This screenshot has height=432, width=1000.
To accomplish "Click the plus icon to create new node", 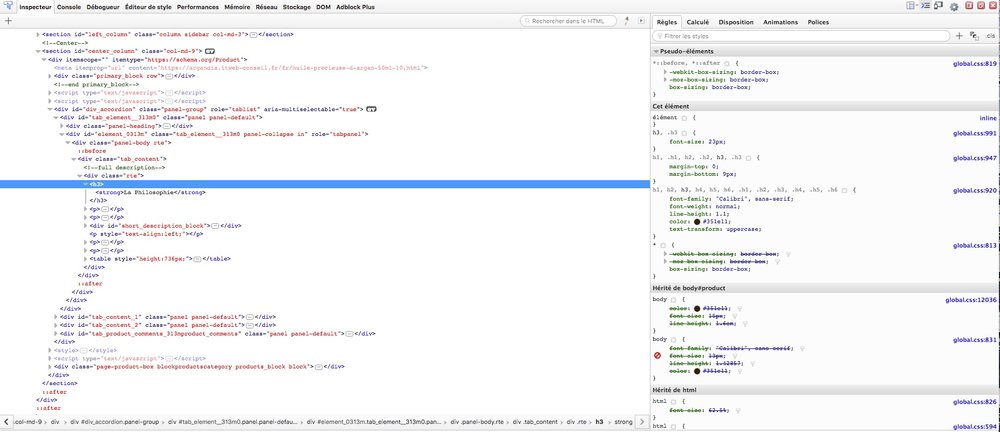I will pyautogui.click(x=8, y=21).
